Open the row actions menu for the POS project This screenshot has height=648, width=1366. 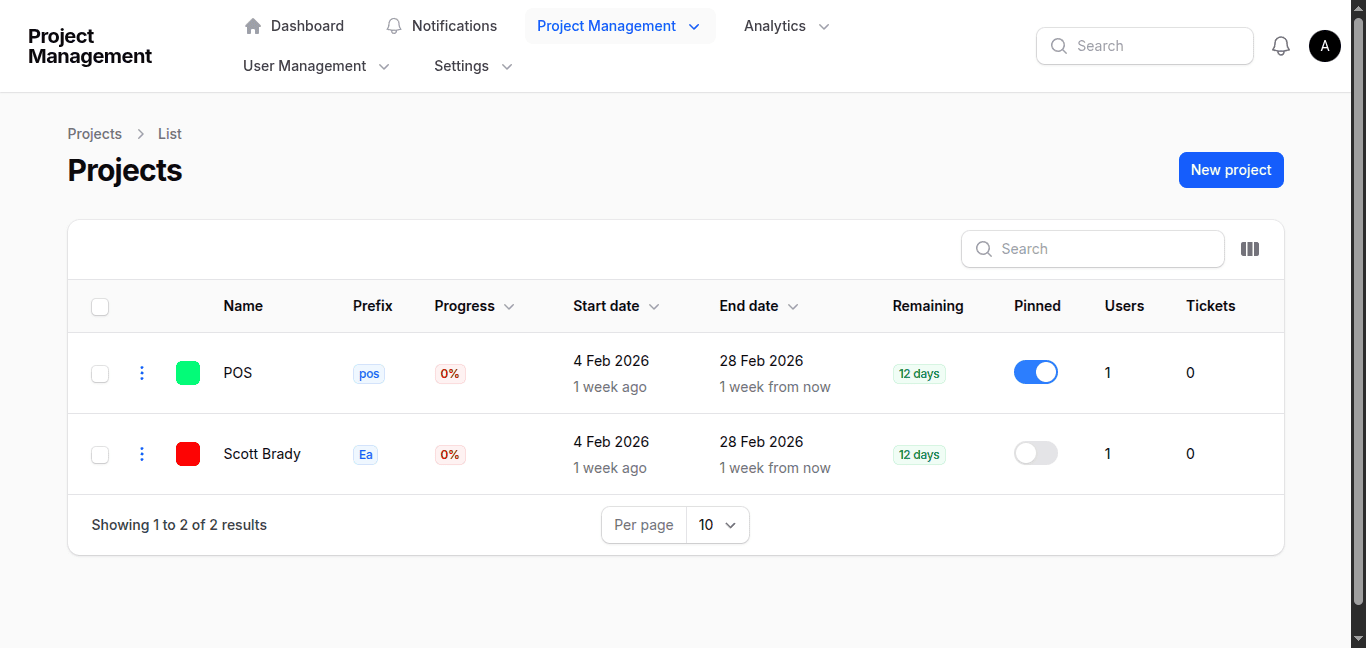point(141,372)
